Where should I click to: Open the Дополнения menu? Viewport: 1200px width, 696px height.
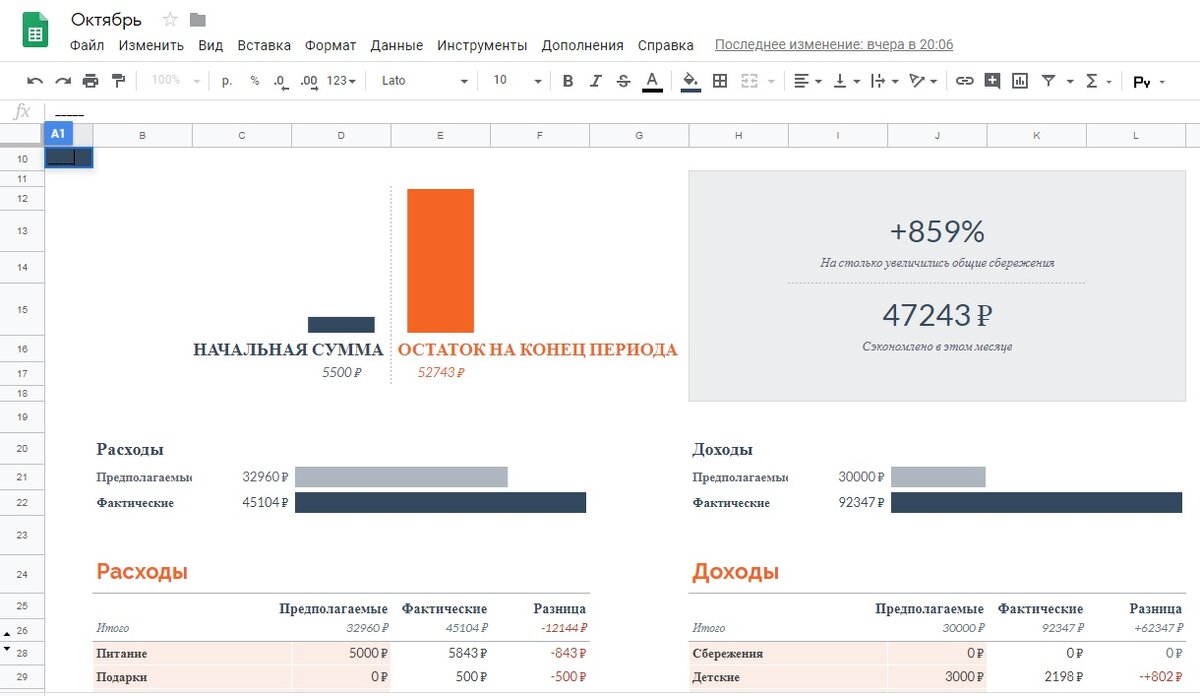pos(582,45)
